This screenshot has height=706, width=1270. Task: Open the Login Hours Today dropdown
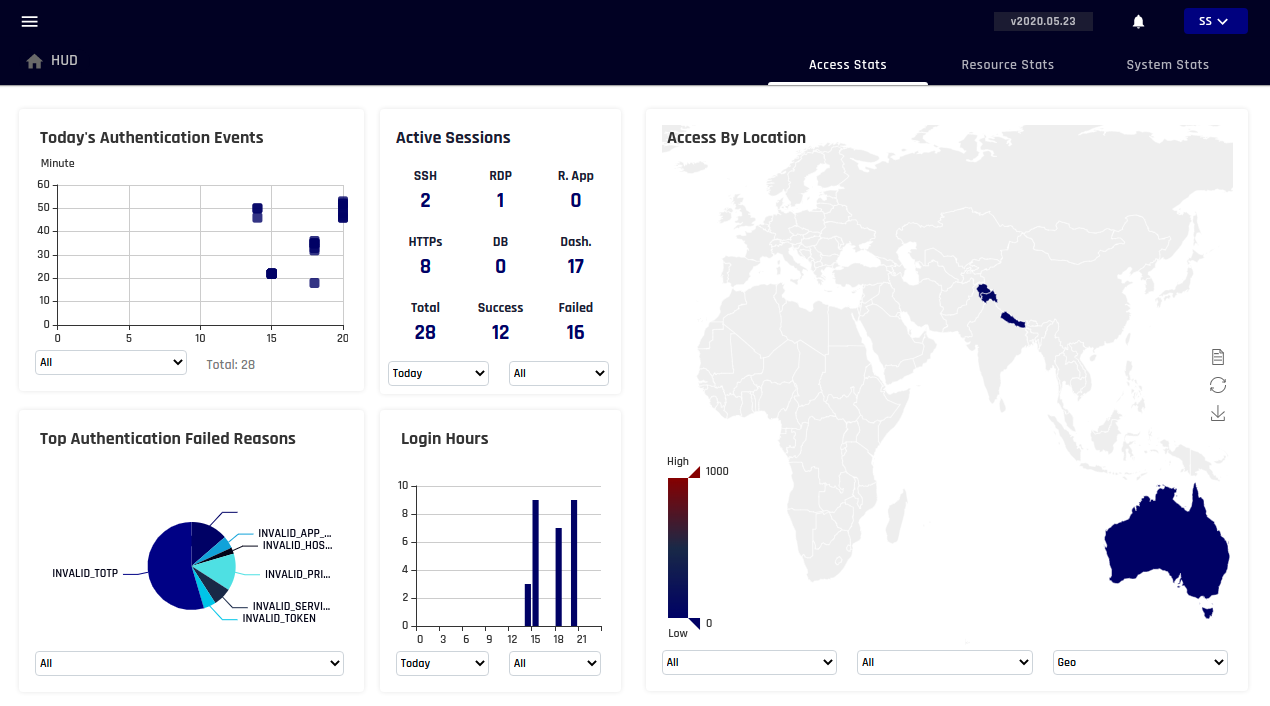pos(443,663)
